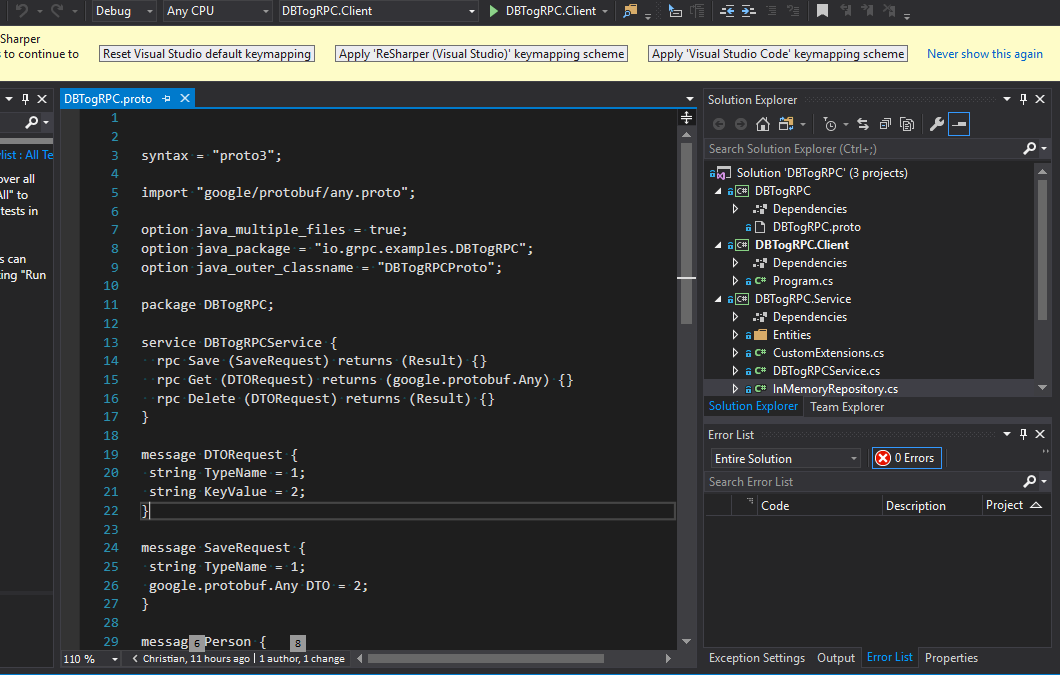Viewport: 1060px width, 675px height.
Task: Open Entire Solution scope dropdown in Error List
Action: [786, 459]
